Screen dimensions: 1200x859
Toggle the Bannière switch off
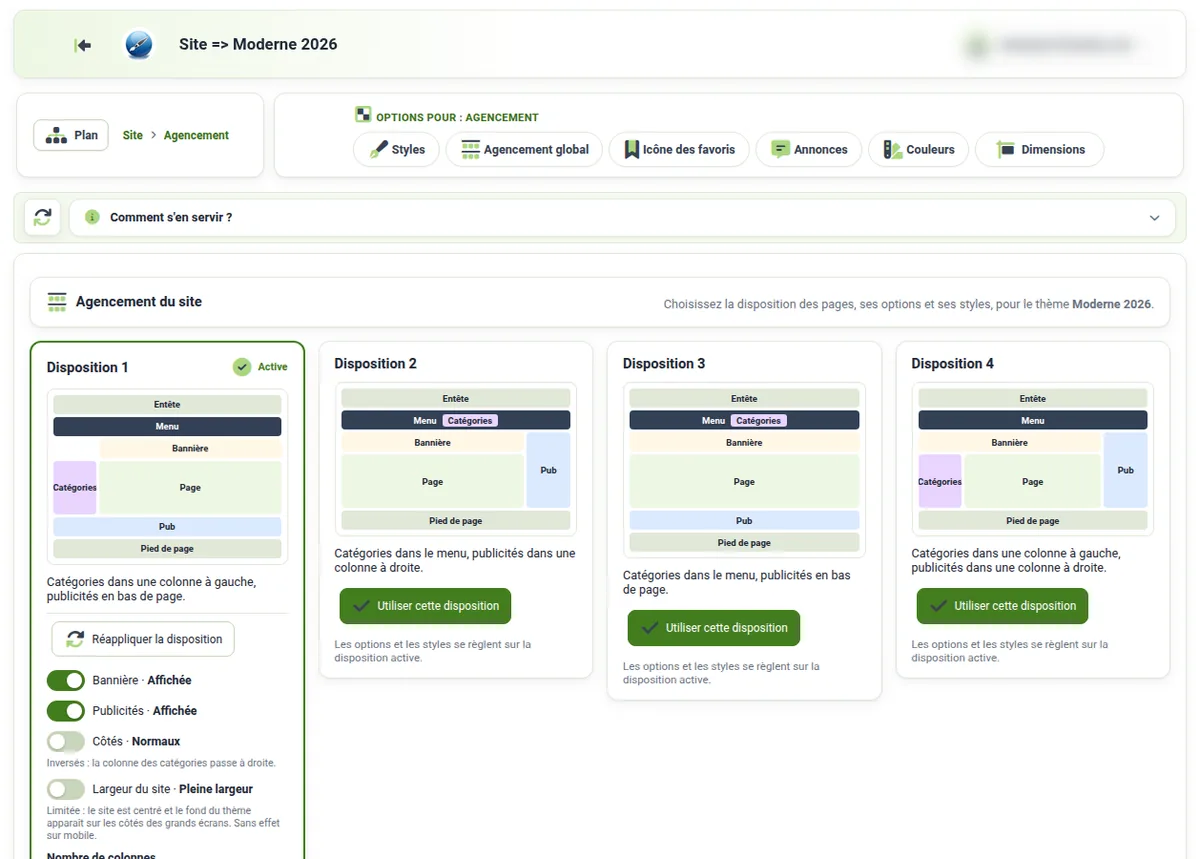(x=66, y=680)
